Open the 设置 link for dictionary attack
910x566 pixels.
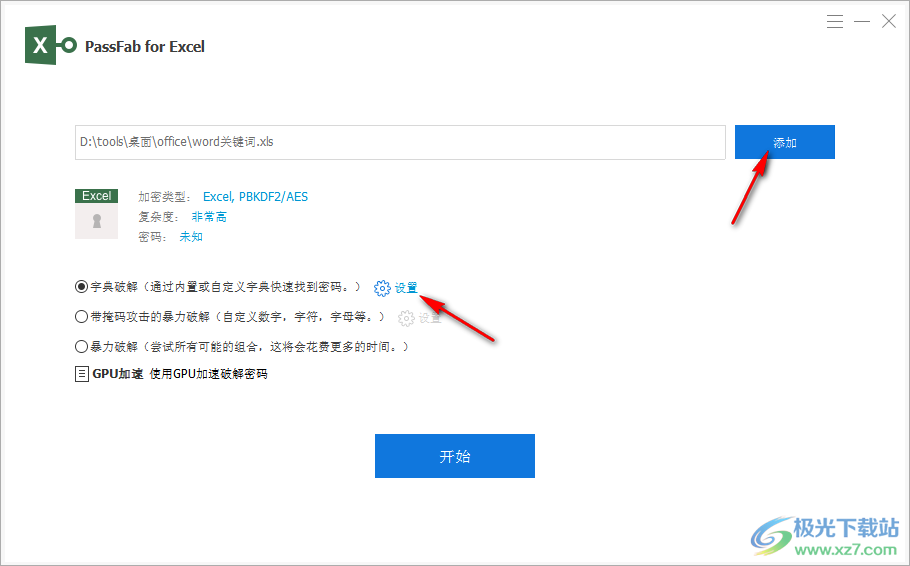coord(406,288)
